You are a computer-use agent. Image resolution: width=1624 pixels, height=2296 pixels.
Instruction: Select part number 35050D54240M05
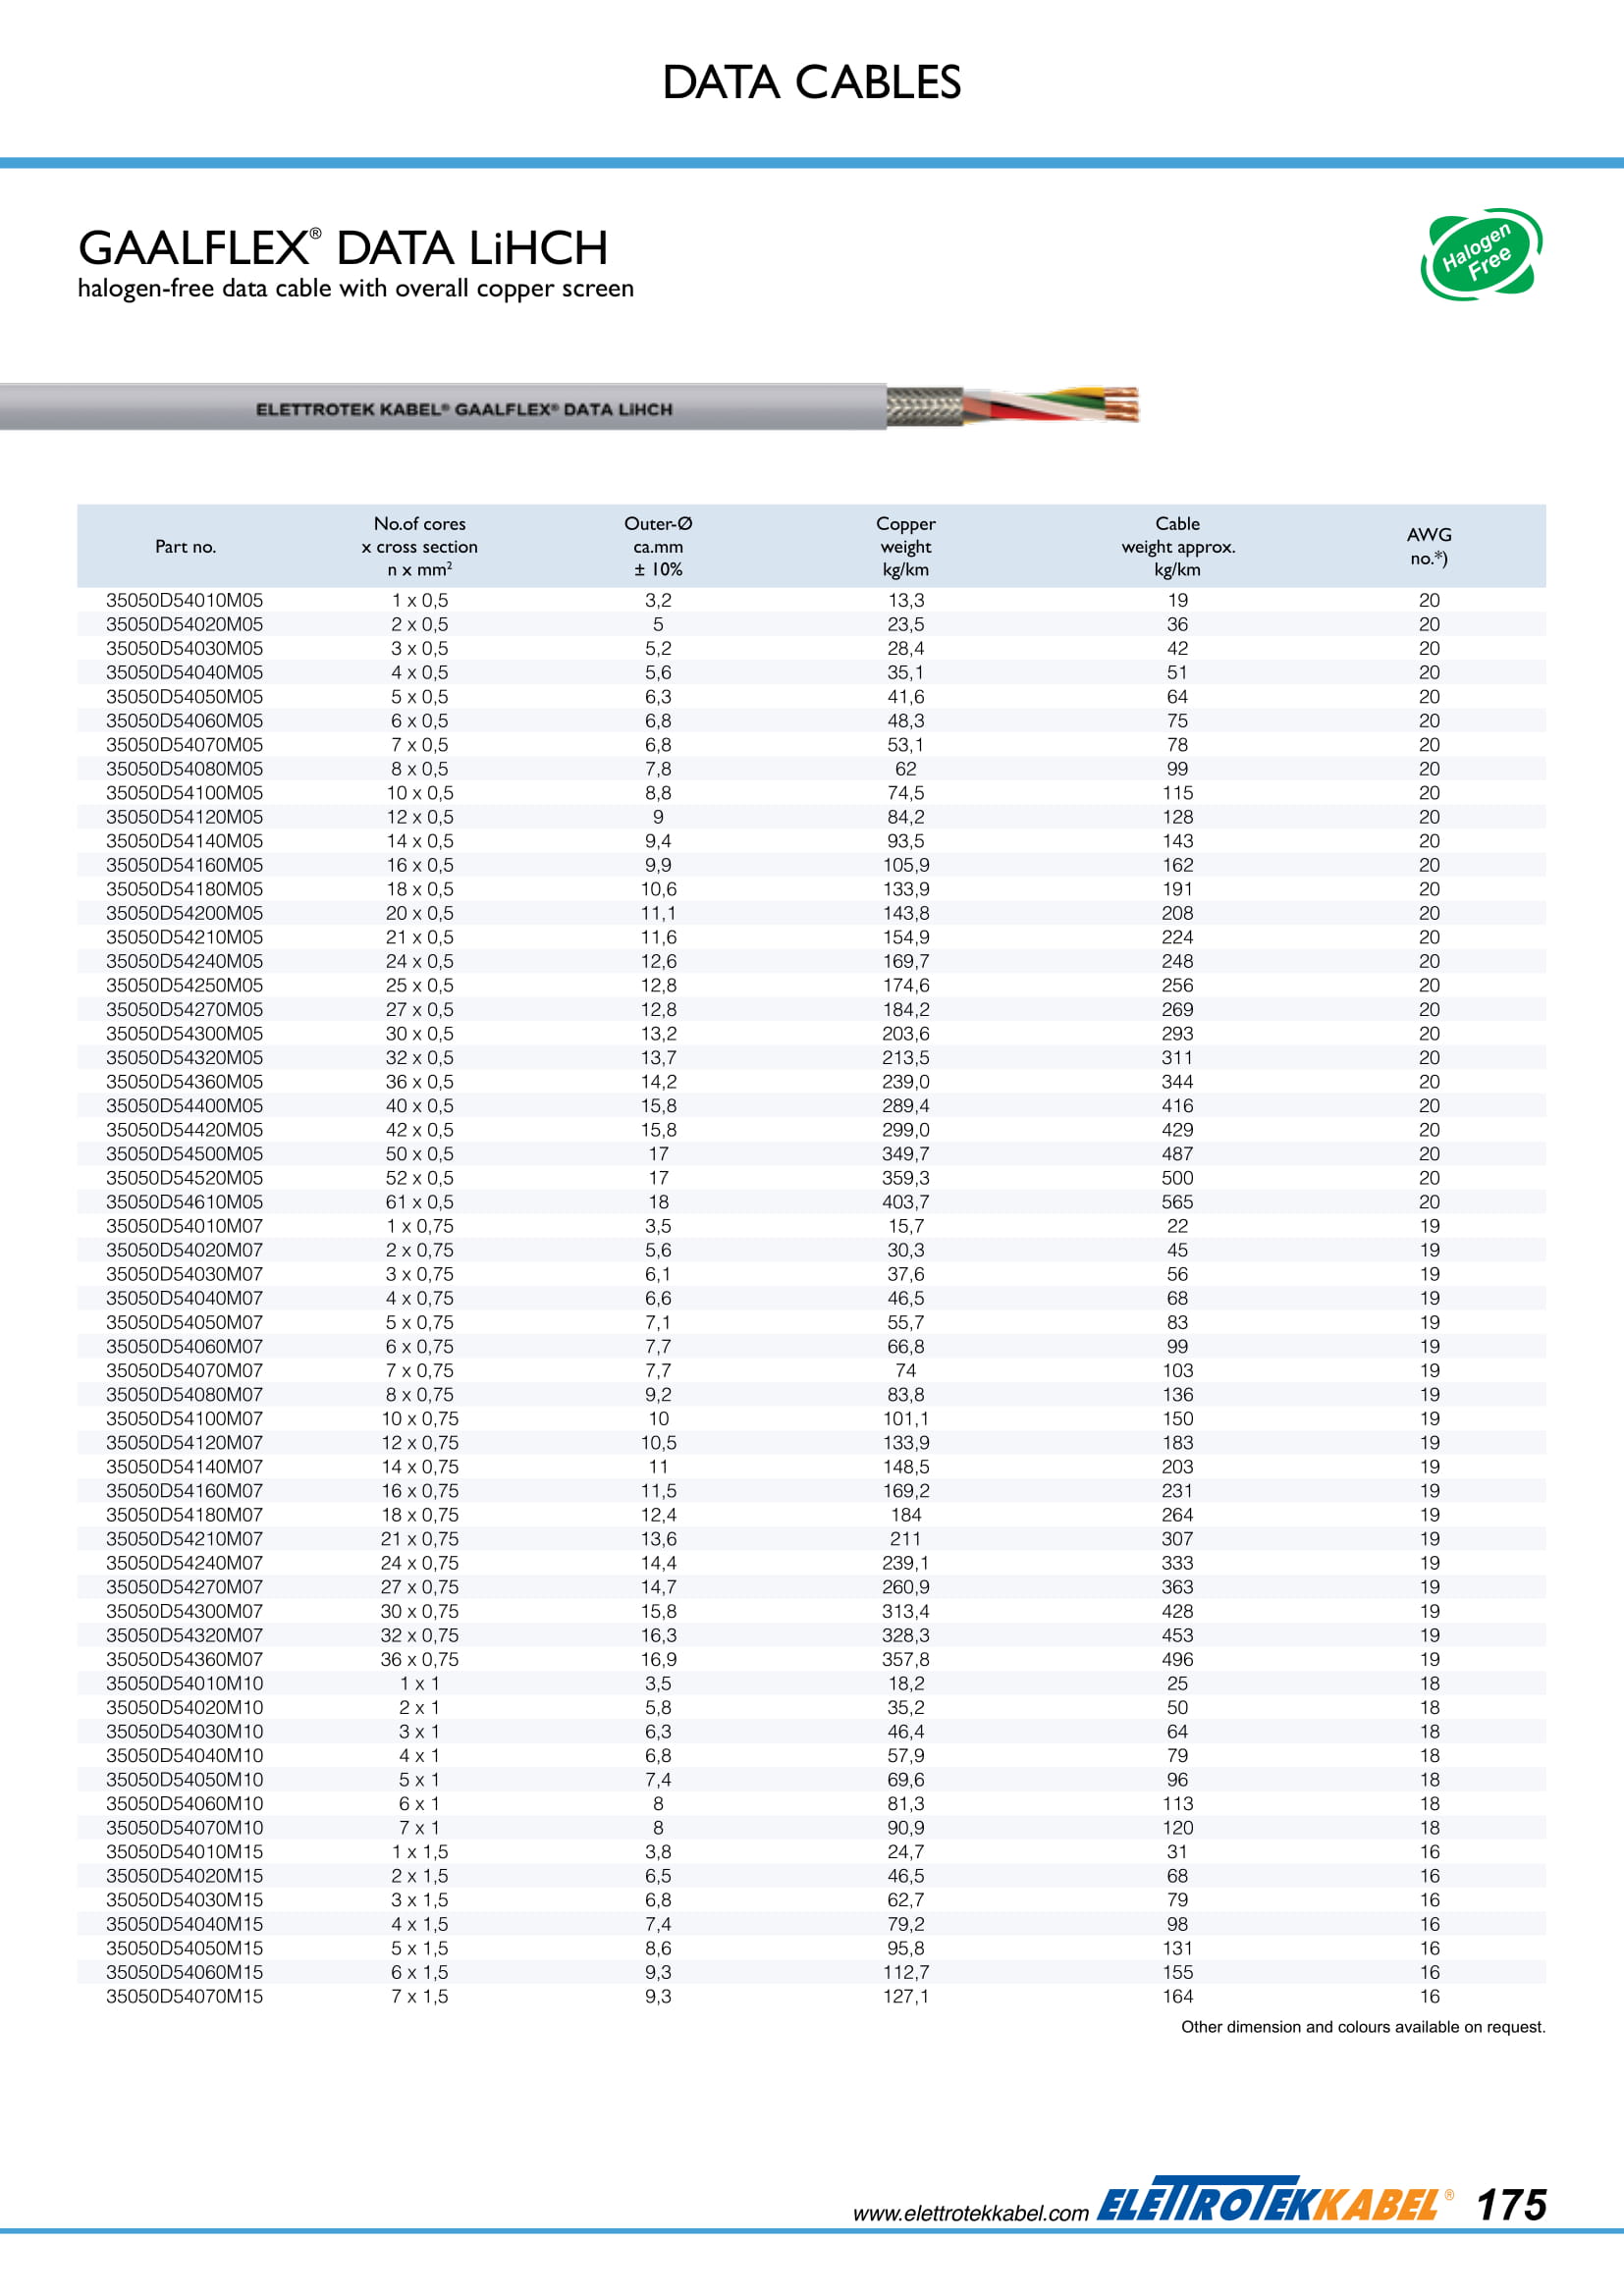[185, 961]
